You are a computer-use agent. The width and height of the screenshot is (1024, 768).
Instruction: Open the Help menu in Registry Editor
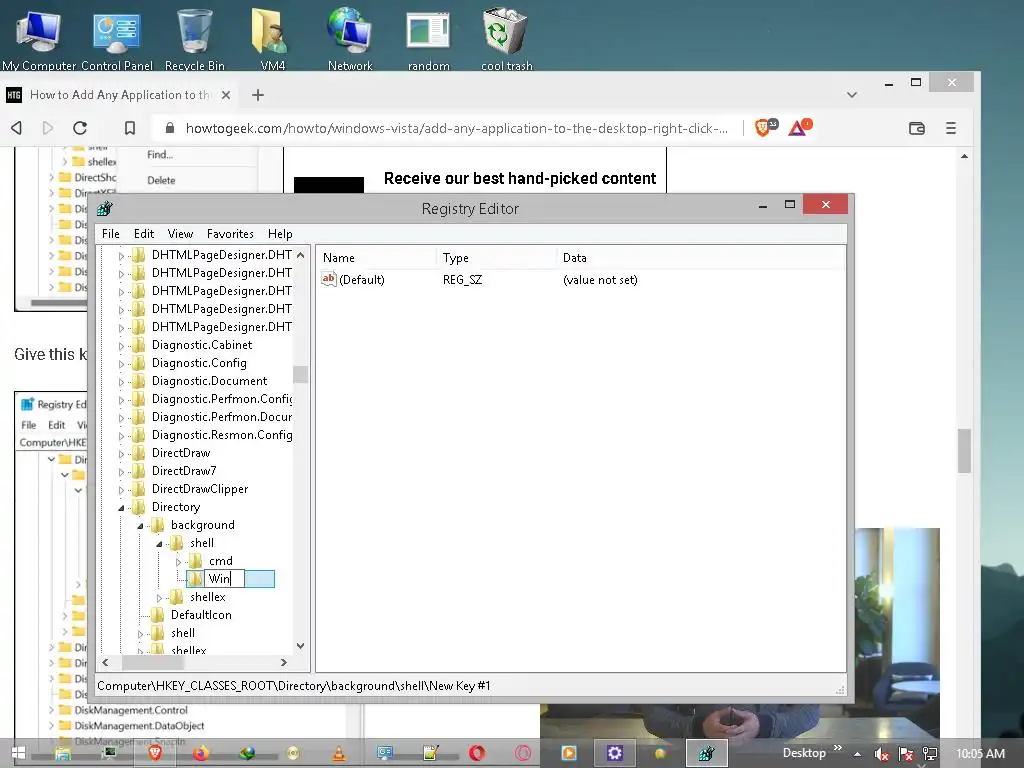coord(280,234)
